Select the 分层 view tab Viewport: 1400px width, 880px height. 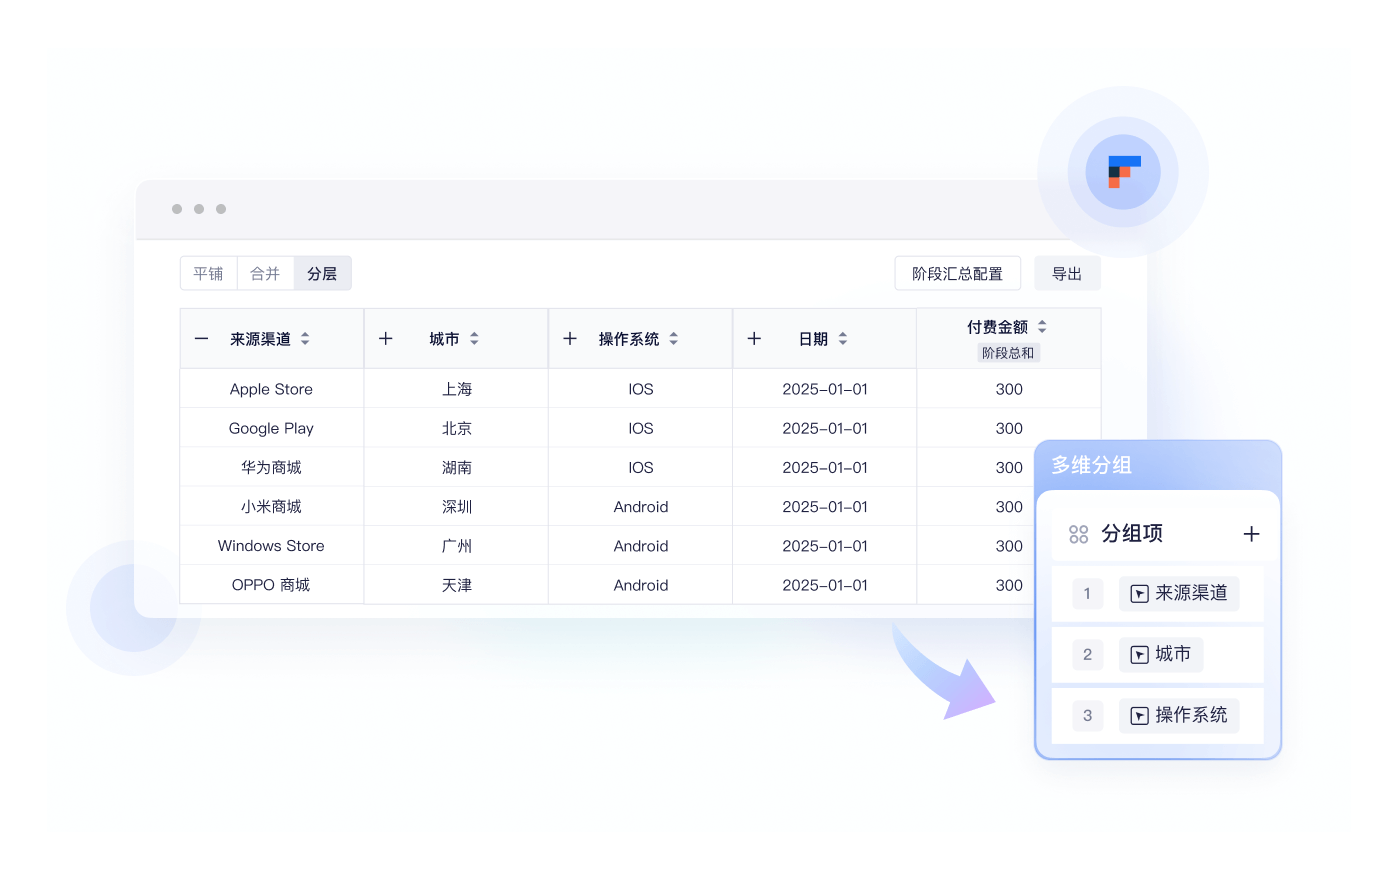(322, 274)
